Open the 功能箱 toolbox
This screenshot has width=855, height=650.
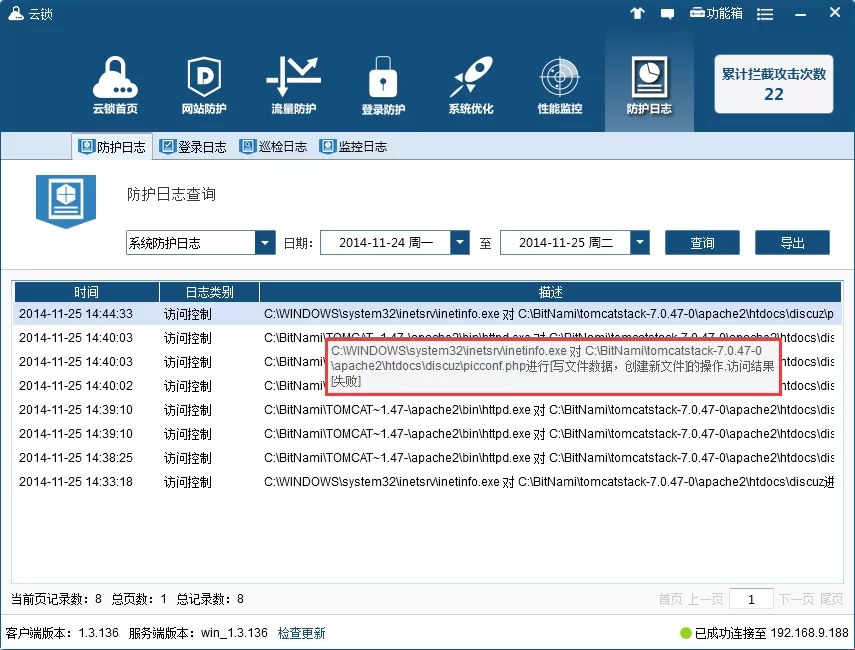716,13
